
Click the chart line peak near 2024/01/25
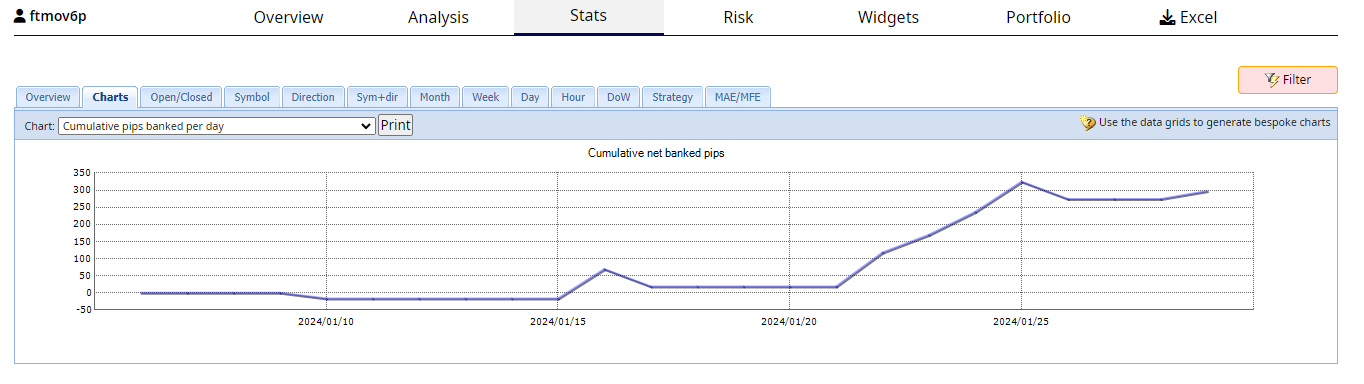coord(1021,182)
